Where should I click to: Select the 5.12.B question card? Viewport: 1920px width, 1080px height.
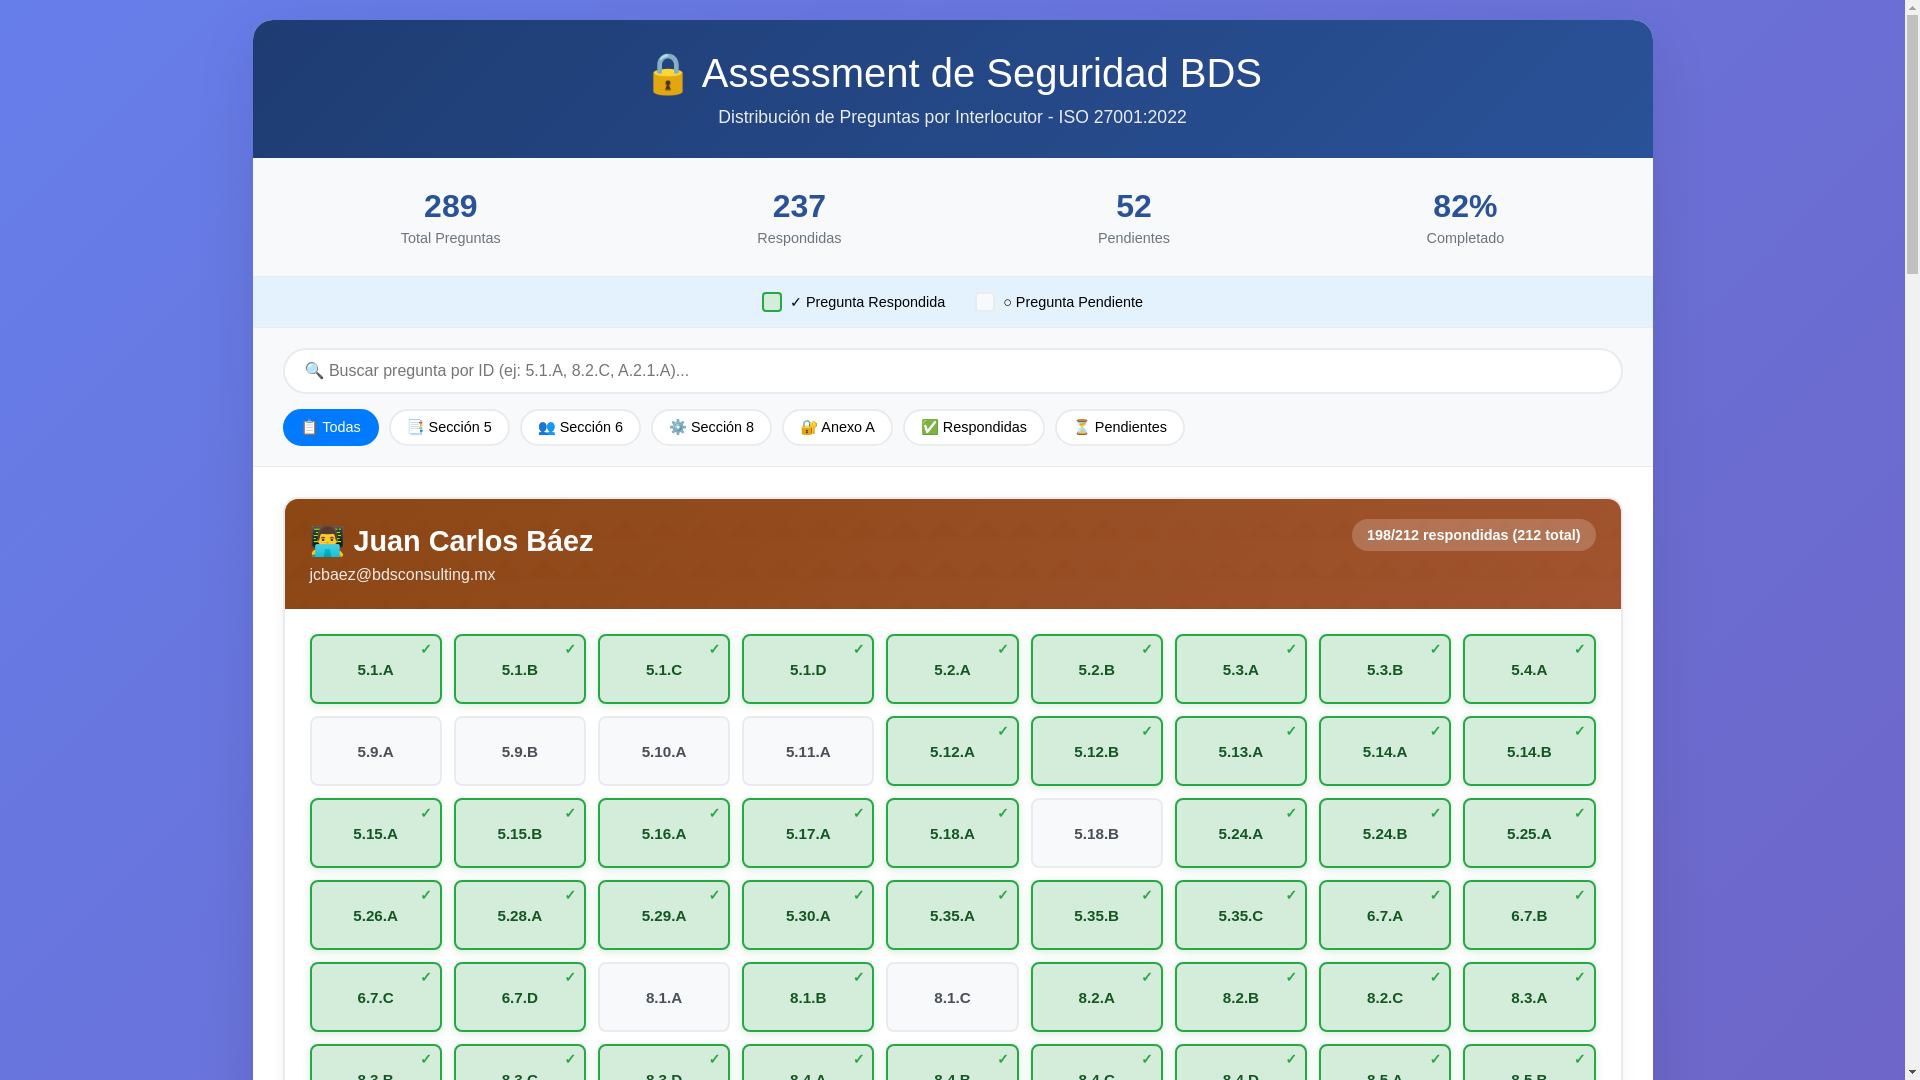pyautogui.click(x=1097, y=751)
